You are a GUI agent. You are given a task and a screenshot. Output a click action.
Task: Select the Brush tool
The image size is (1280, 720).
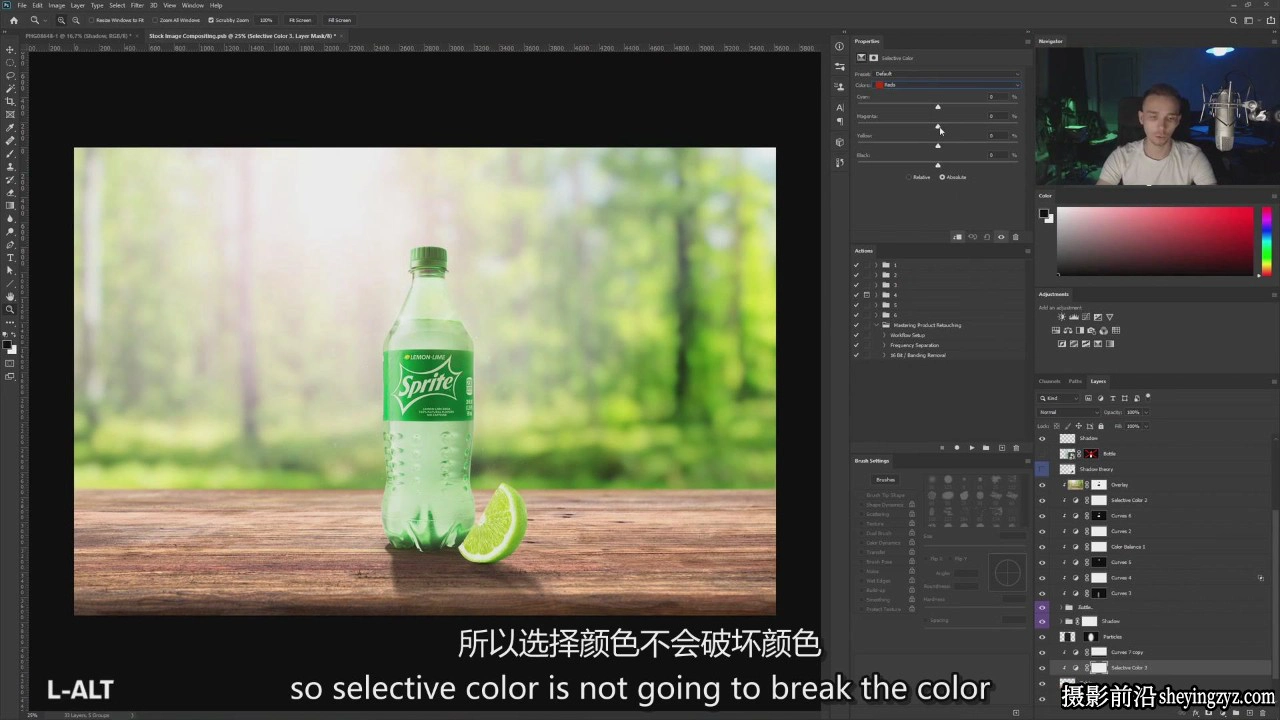click(10, 153)
